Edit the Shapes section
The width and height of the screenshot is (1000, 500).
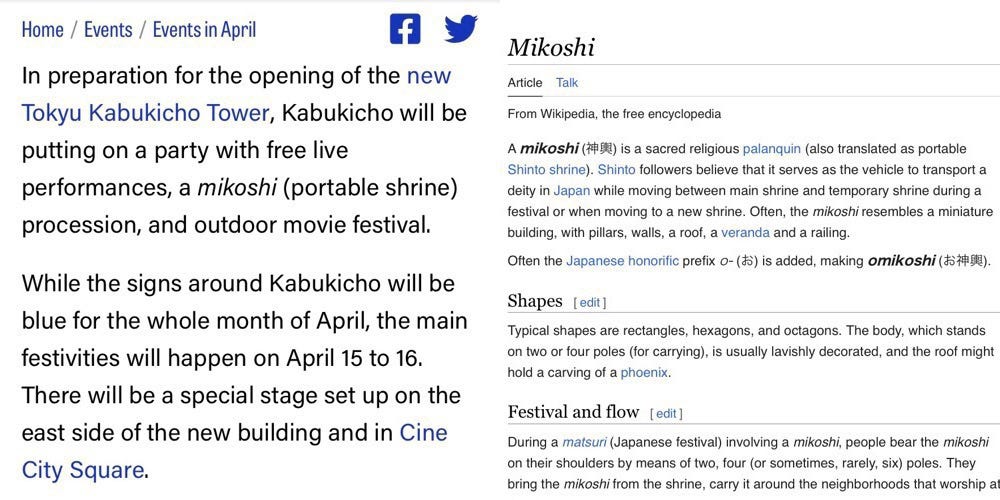click(x=590, y=302)
